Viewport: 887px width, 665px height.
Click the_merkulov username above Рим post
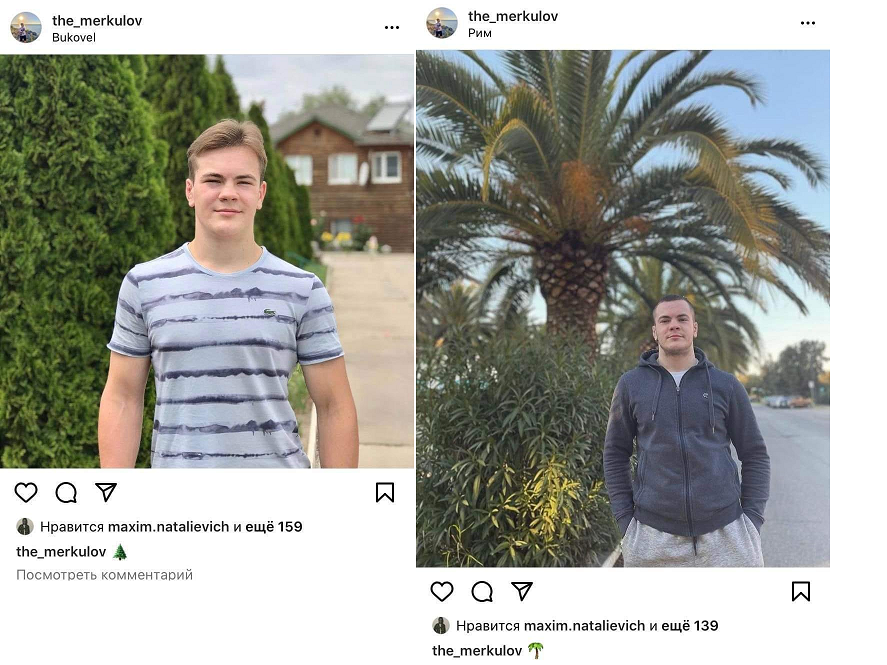[513, 16]
